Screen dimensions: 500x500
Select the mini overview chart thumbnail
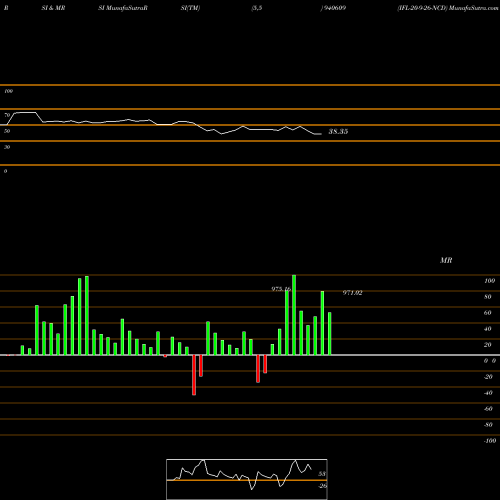click(247, 479)
